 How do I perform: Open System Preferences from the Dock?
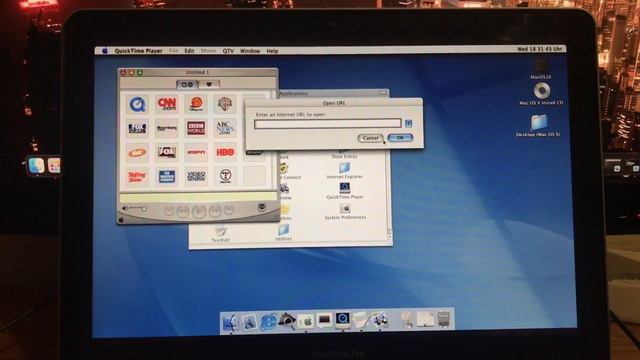(305, 322)
